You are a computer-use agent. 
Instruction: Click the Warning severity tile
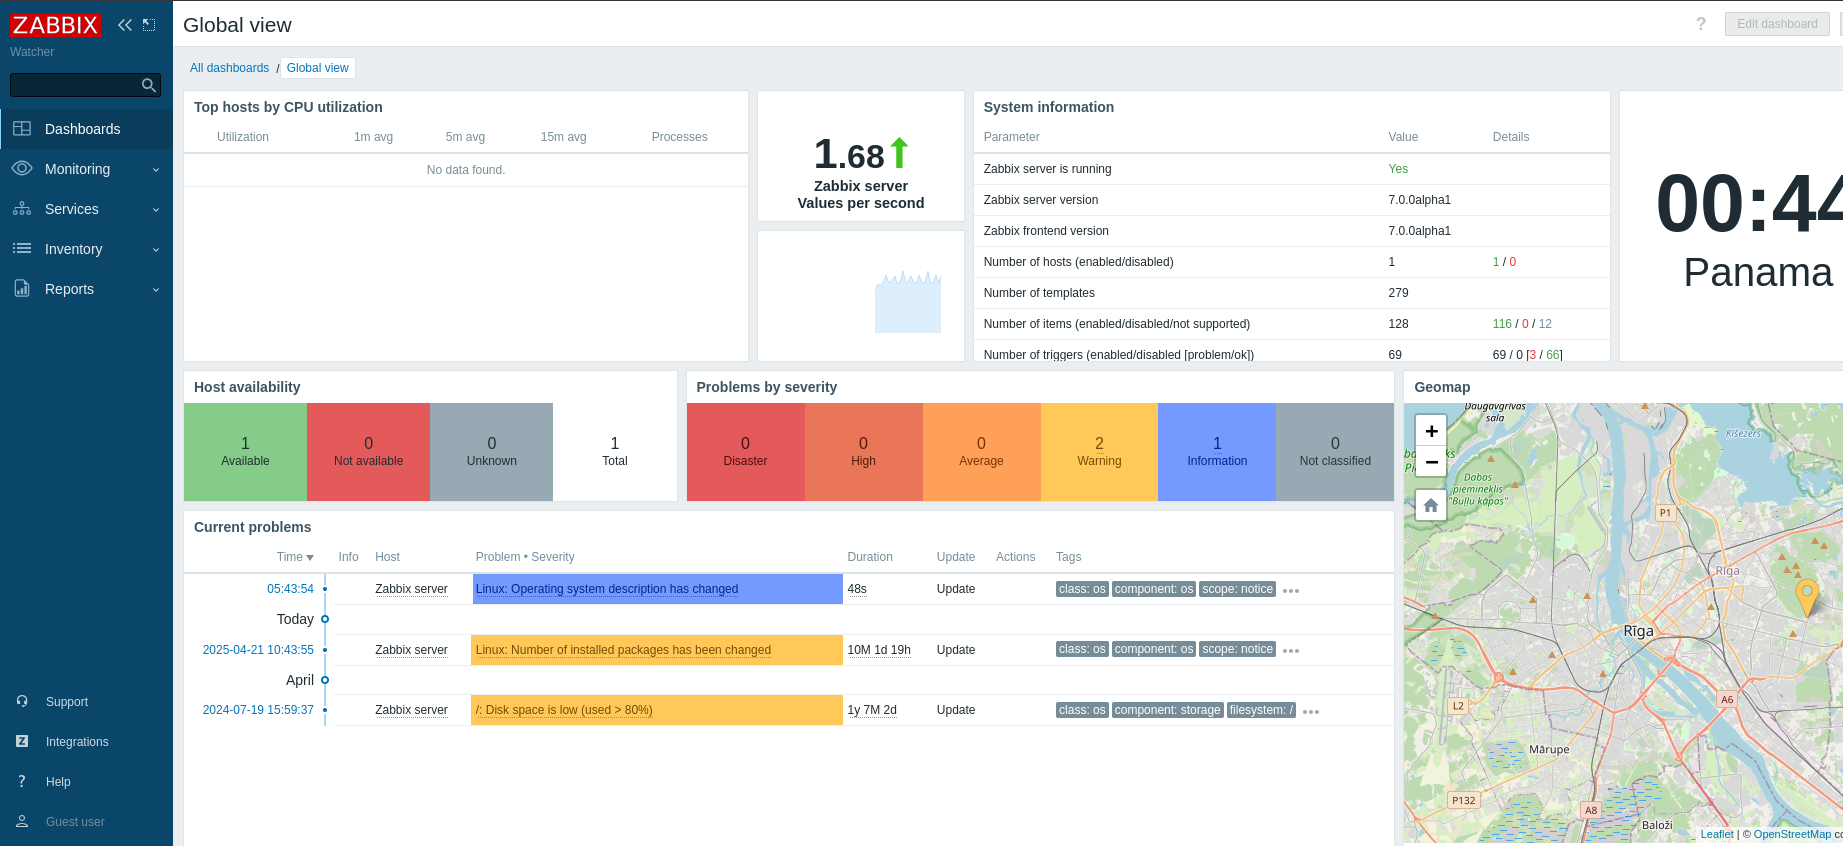coord(1099,452)
